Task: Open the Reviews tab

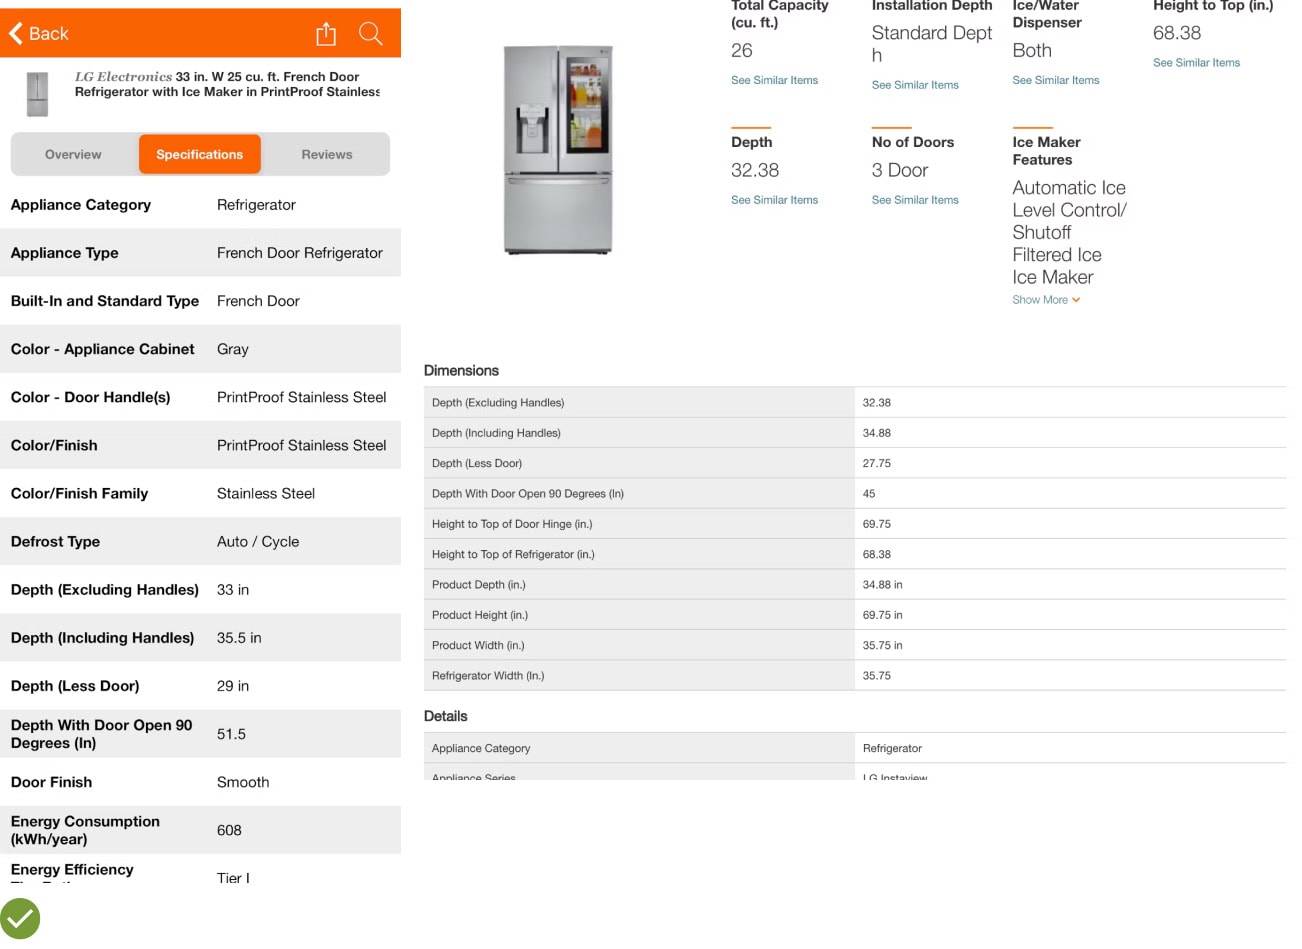Action: pos(326,155)
